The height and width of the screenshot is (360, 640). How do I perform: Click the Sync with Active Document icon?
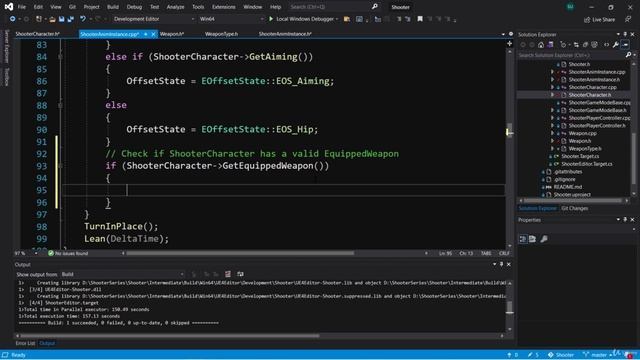576,45
